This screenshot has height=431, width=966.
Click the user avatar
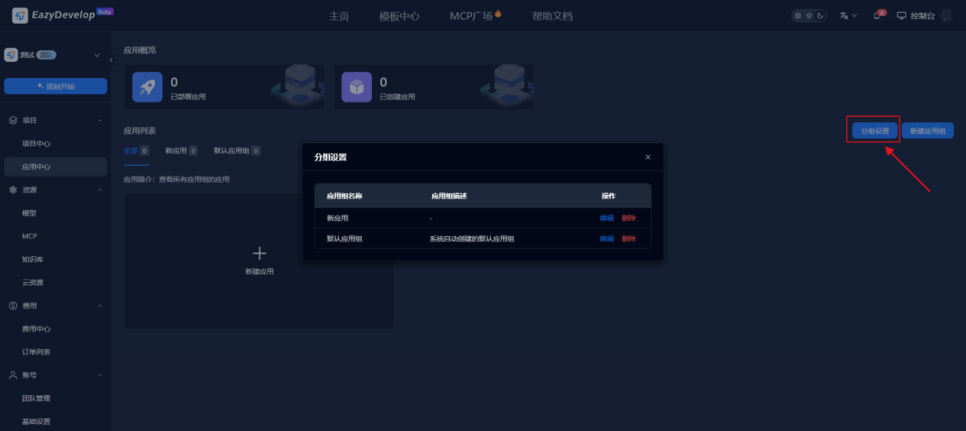947,16
